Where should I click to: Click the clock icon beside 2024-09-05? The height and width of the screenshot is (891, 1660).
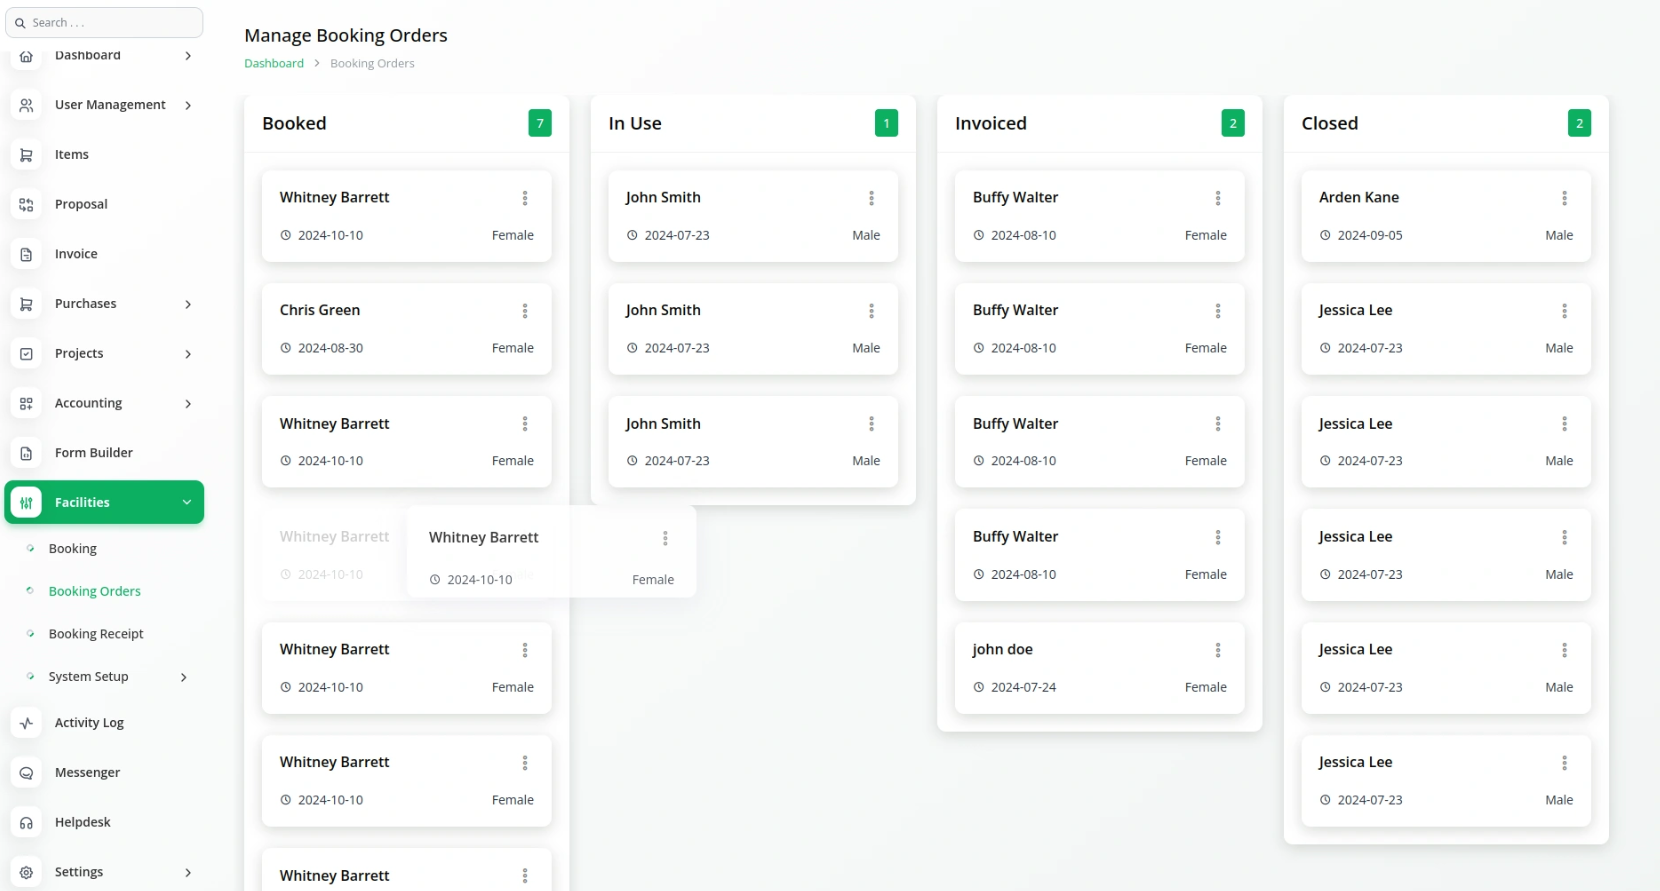pos(1325,235)
